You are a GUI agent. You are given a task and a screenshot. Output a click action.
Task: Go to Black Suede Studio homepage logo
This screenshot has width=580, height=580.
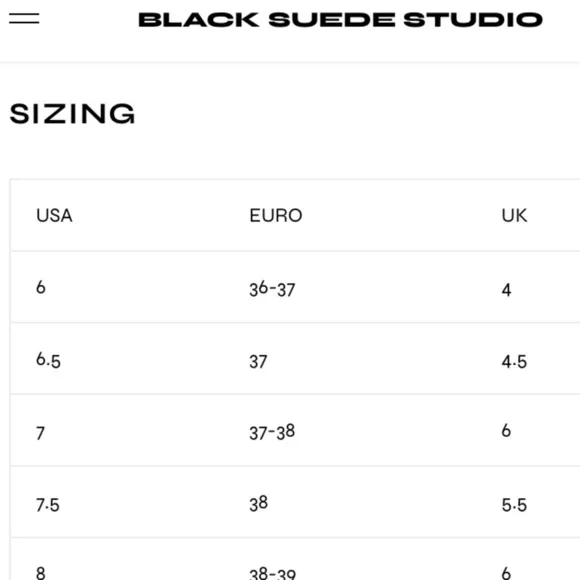point(340,20)
